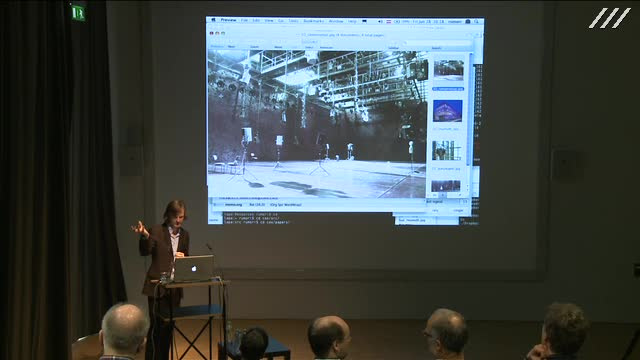Click the volume icon in menu bar

tap(380, 21)
